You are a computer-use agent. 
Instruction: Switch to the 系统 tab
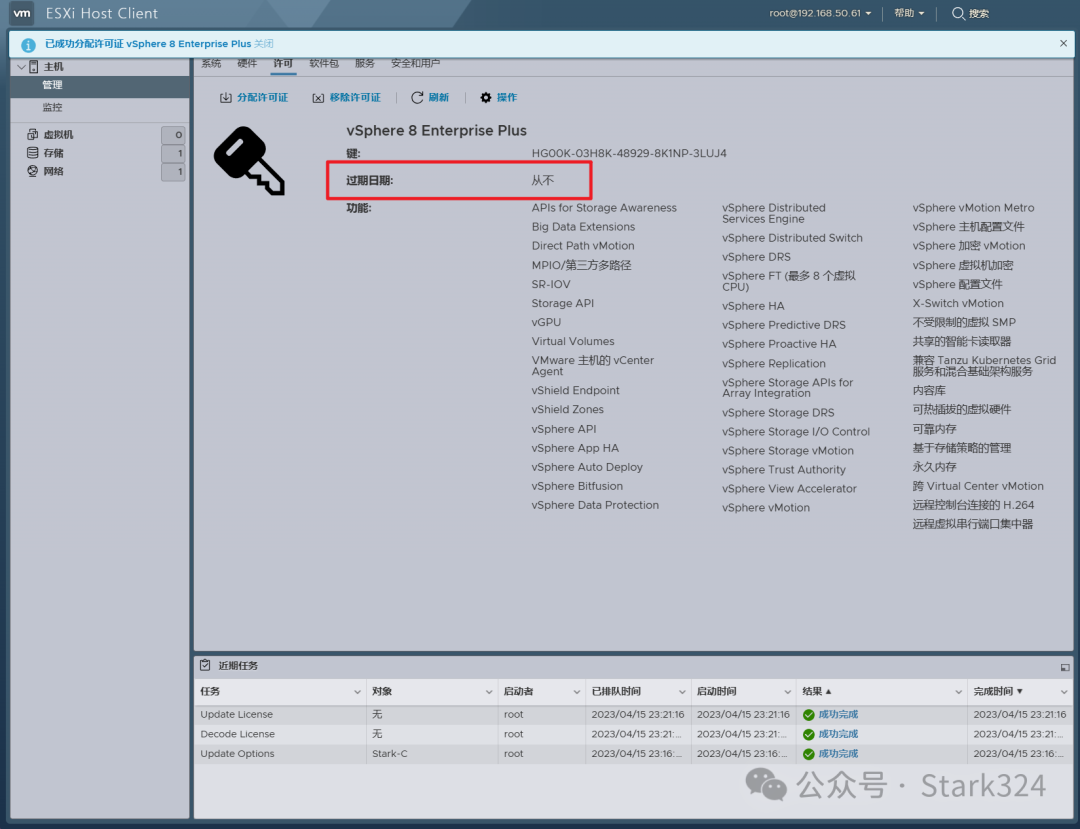coord(211,63)
